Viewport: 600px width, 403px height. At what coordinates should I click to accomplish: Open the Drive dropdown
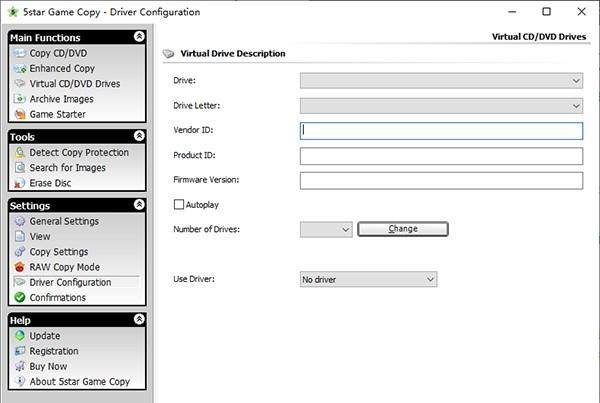pyautogui.click(x=441, y=81)
